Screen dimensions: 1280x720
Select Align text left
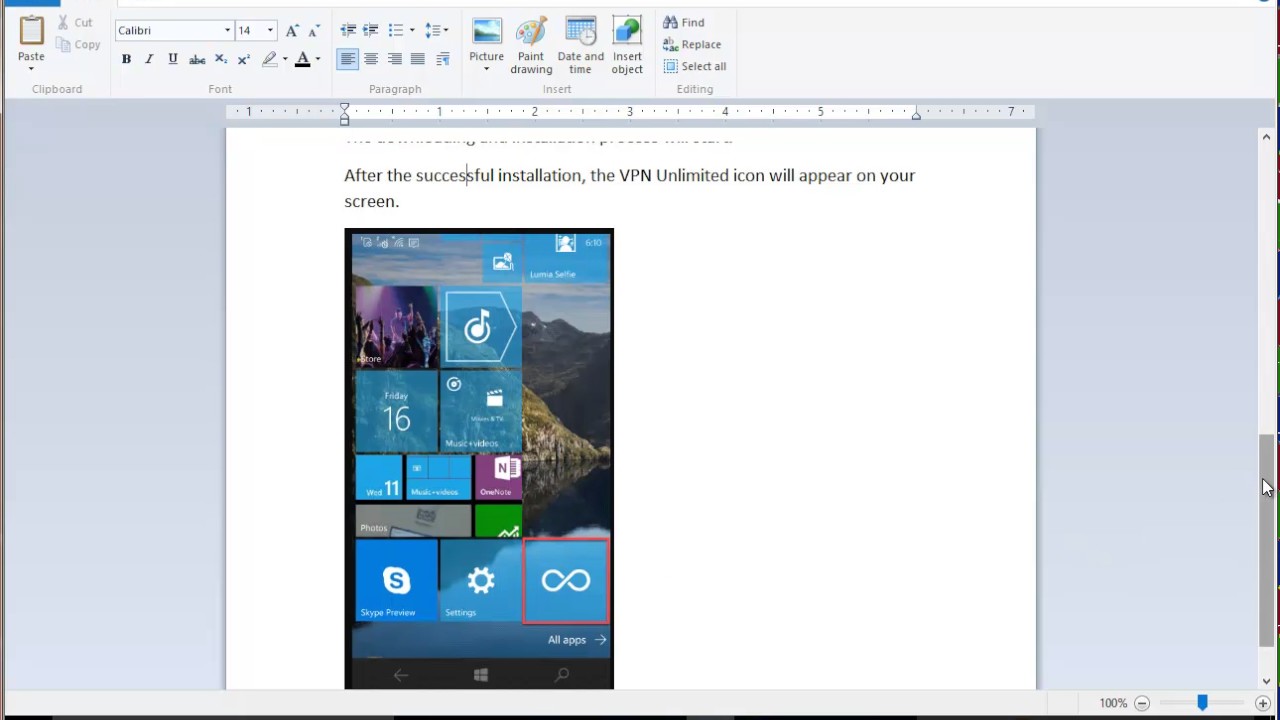pyautogui.click(x=347, y=59)
